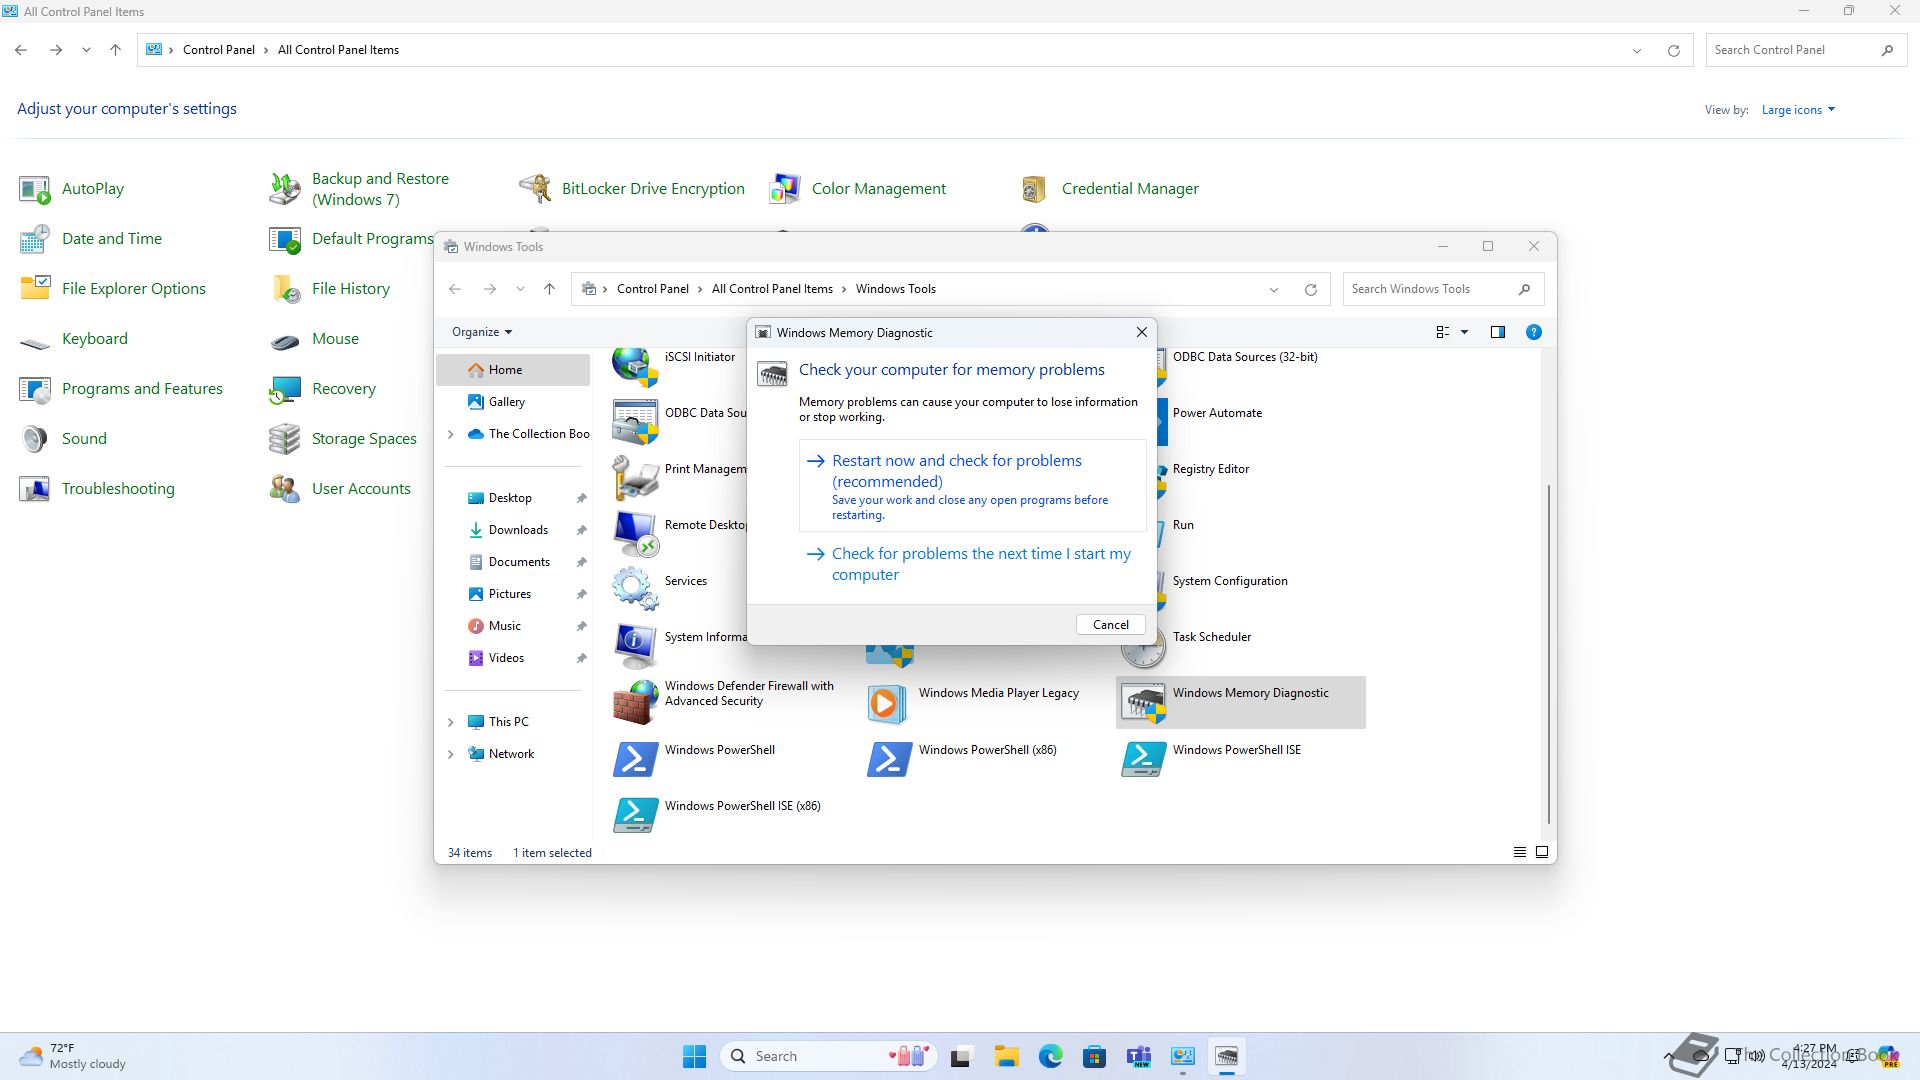Switch Windows Tools to large thumbnails view
This screenshot has height=1080, width=1920.
click(x=1542, y=853)
